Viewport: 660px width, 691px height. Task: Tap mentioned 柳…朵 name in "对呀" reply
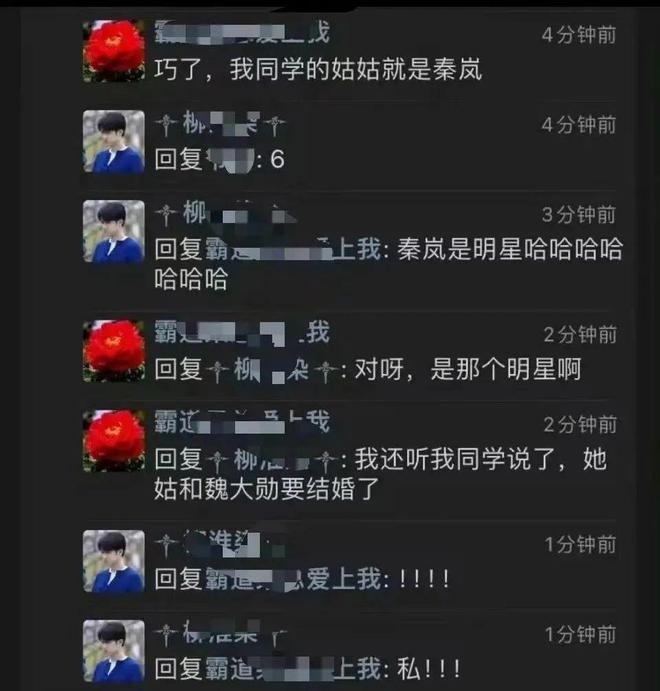click(273, 369)
